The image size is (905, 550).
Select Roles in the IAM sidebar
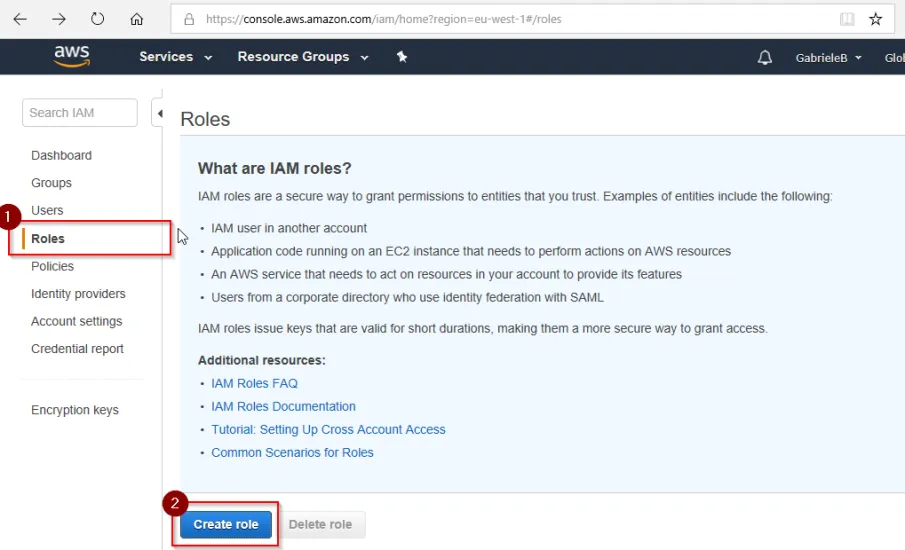(48, 238)
